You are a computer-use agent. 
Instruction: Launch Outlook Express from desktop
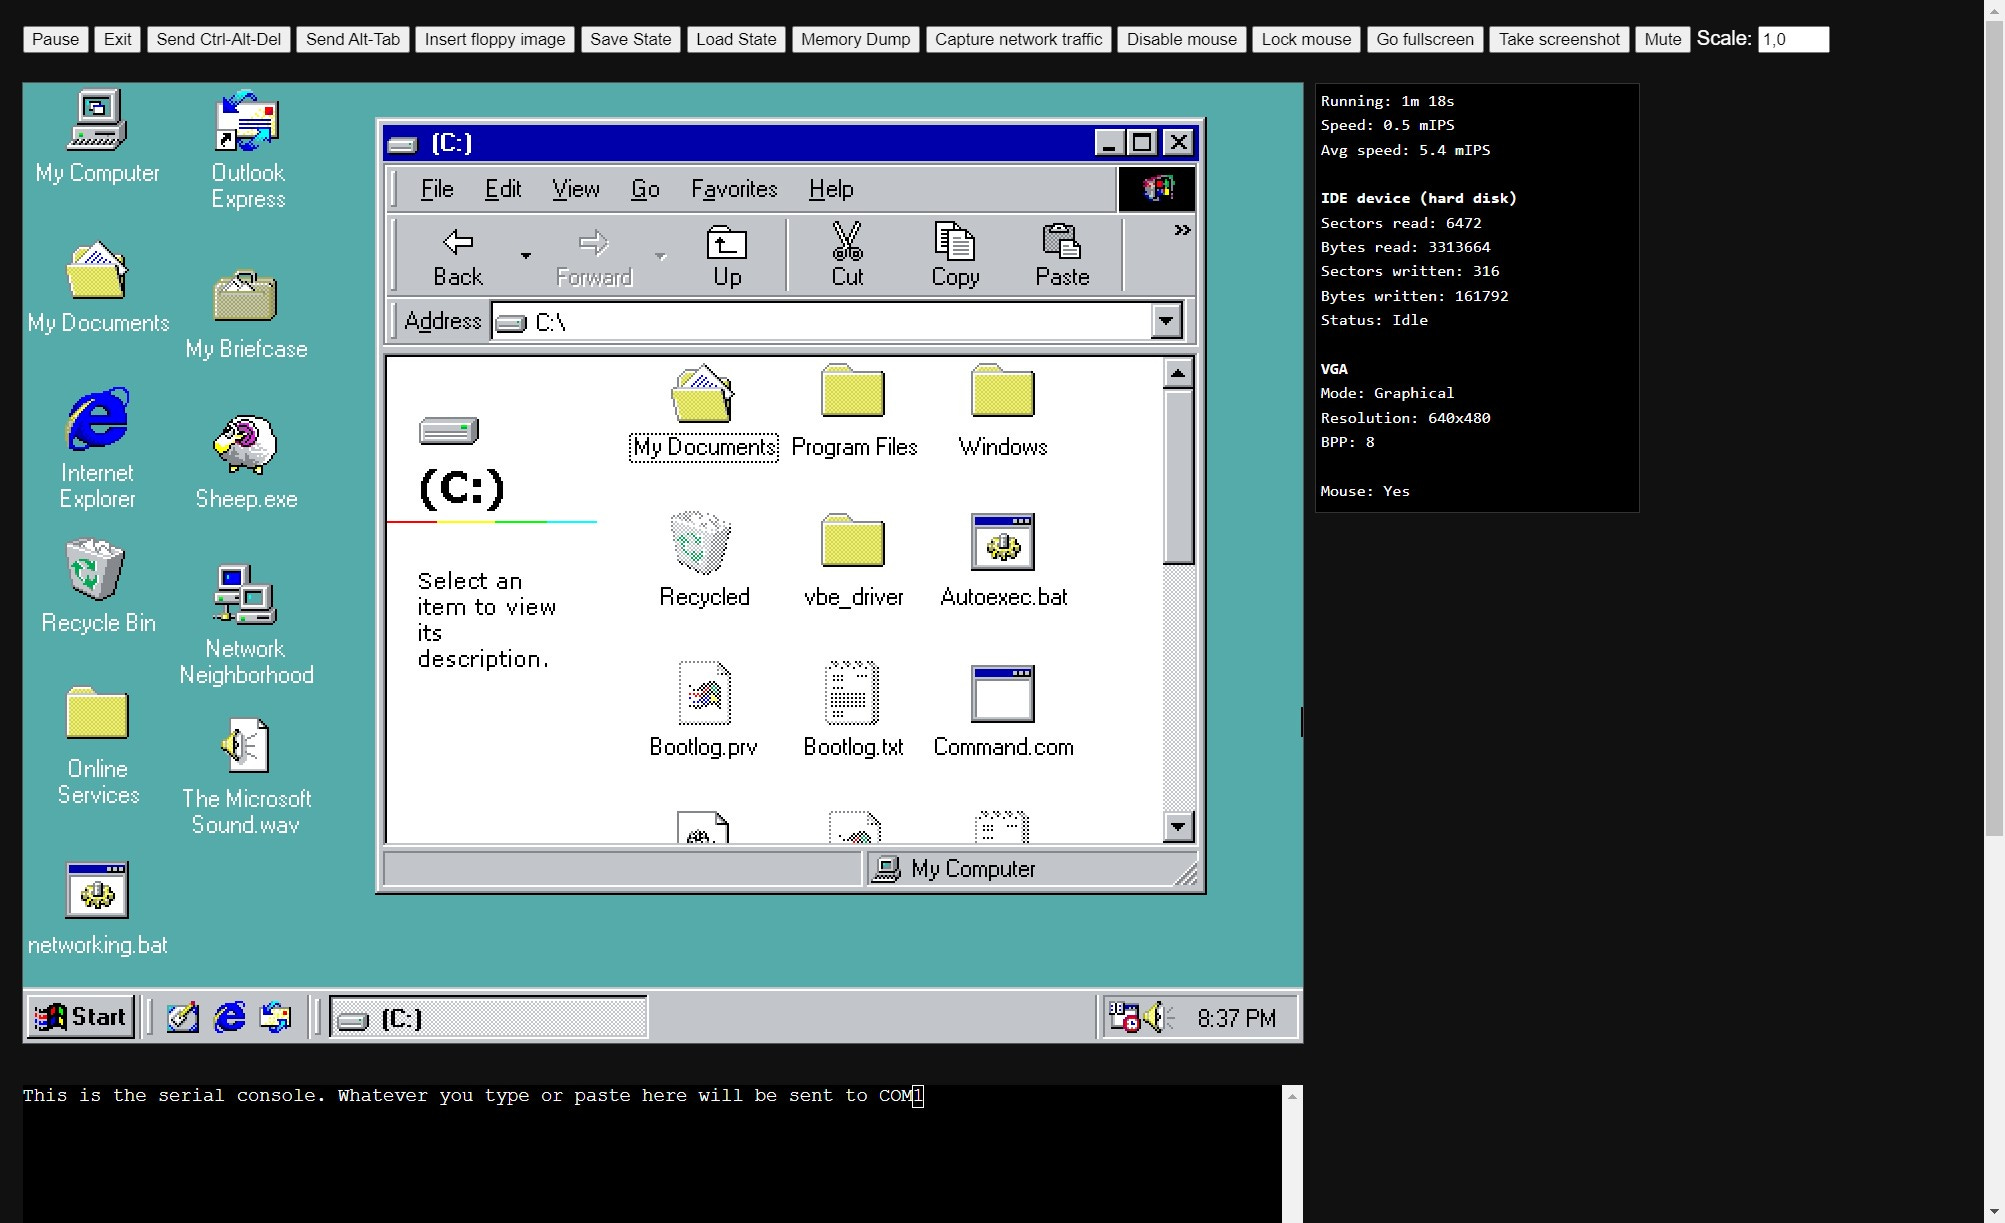pyautogui.click(x=247, y=150)
